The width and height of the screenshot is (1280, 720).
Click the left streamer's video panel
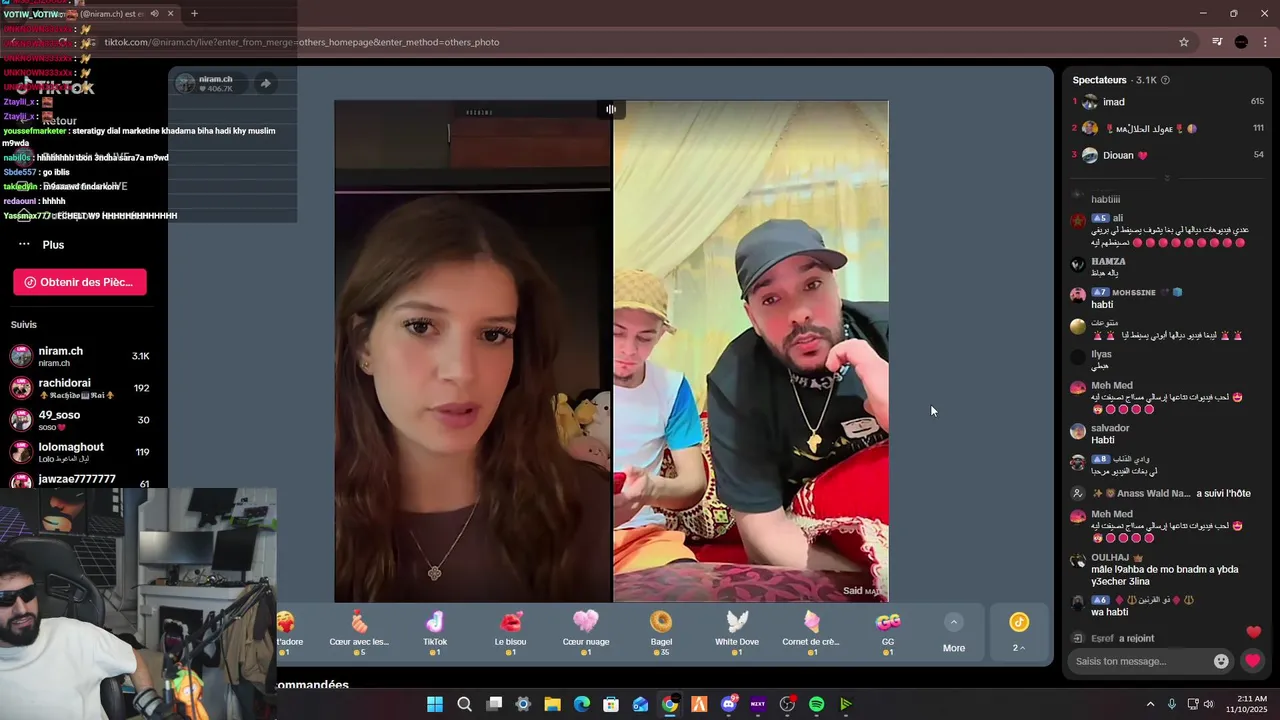(x=472, y=352)
